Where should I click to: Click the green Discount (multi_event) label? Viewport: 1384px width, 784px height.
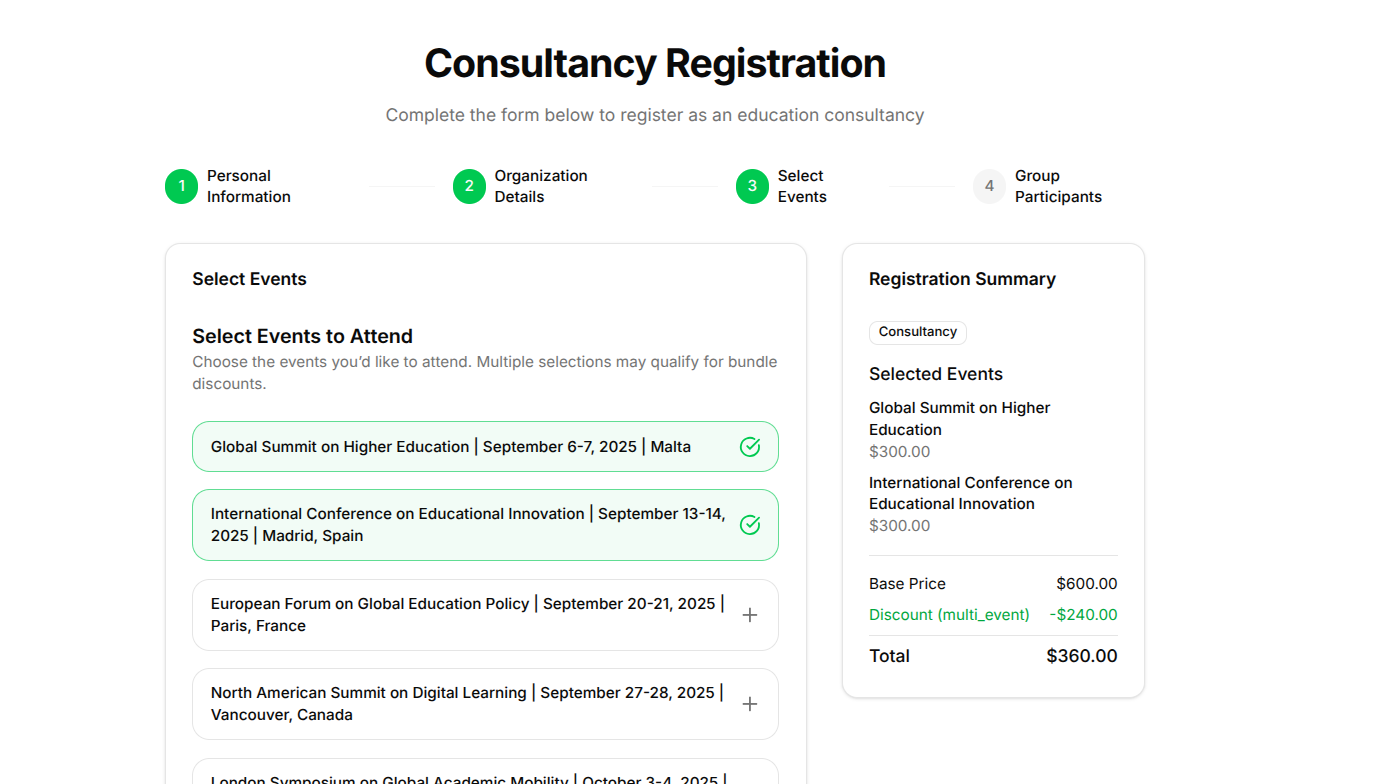pyautogui.click(x=948, y=614)
